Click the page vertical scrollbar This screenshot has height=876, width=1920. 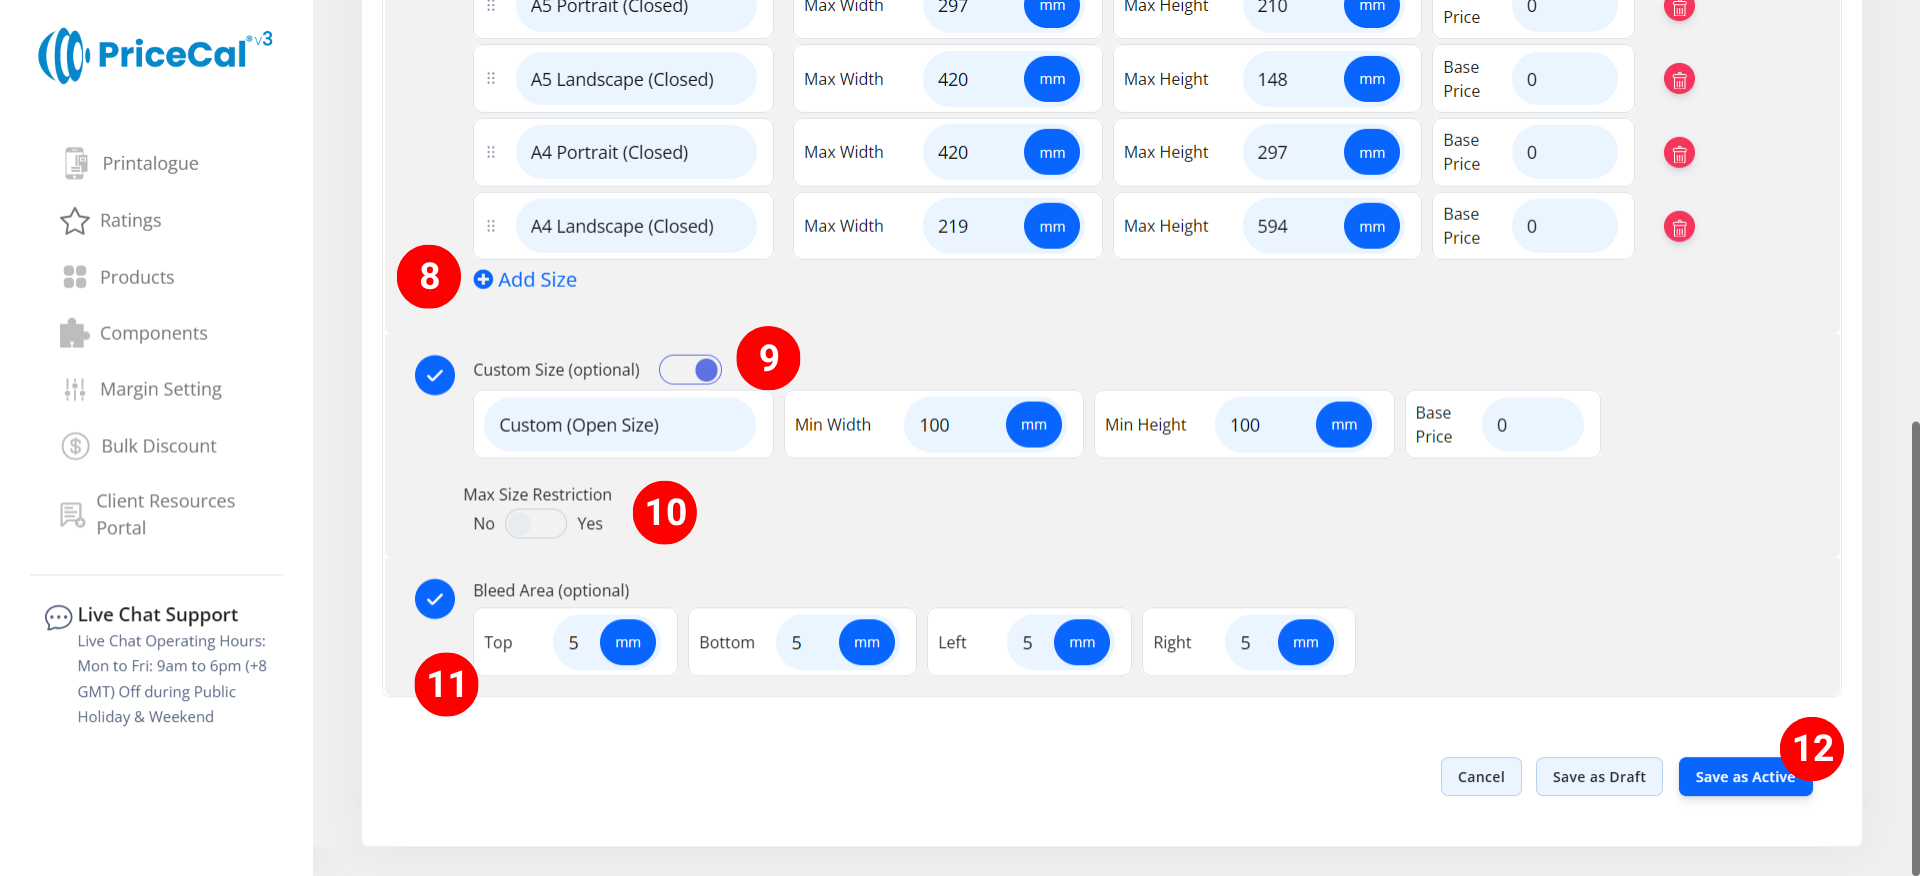pos(1914,640)
